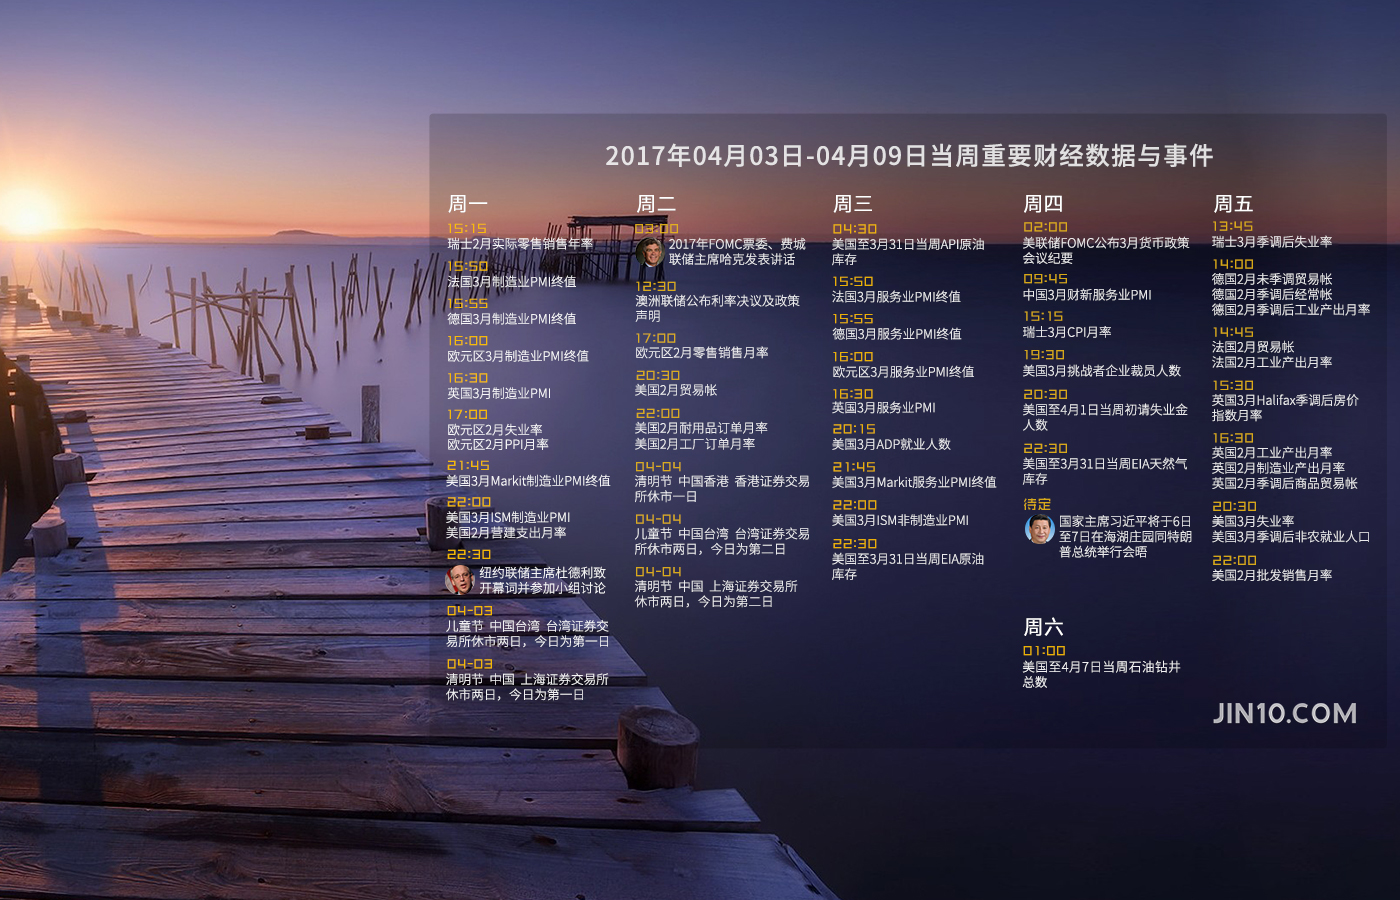Open 中国3月财新服务业PMI event
The width and height of the screenshot is (1400, 900).
tap(1087, 295)
